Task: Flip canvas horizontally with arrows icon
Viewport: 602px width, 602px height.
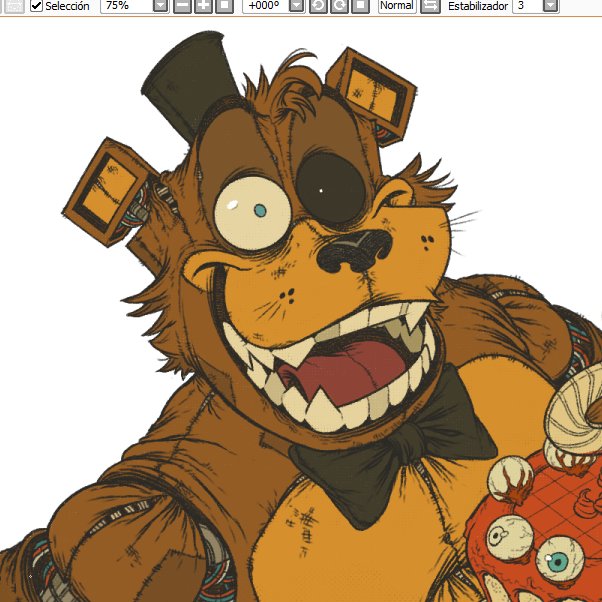Action: click(x=430, y=6)
